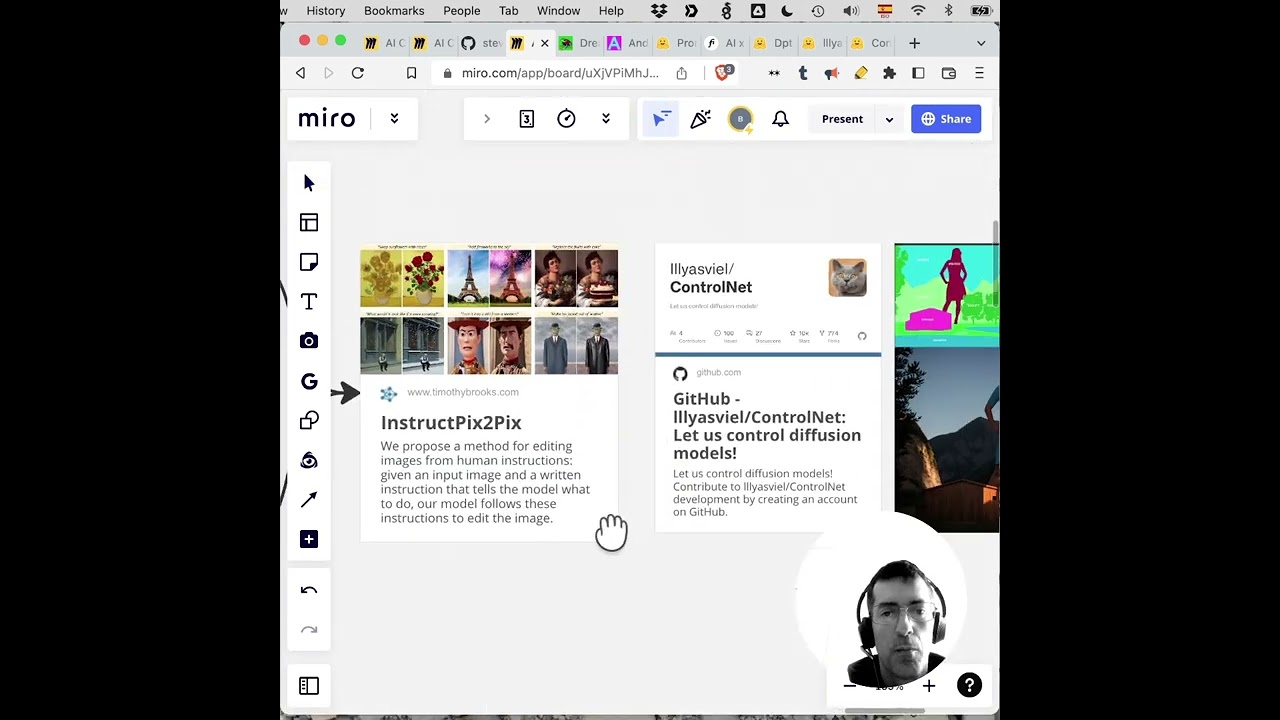The height and width of the screenshot is (720, 1280).
Task: Open a new browser tab
Action: pos(915,43)
